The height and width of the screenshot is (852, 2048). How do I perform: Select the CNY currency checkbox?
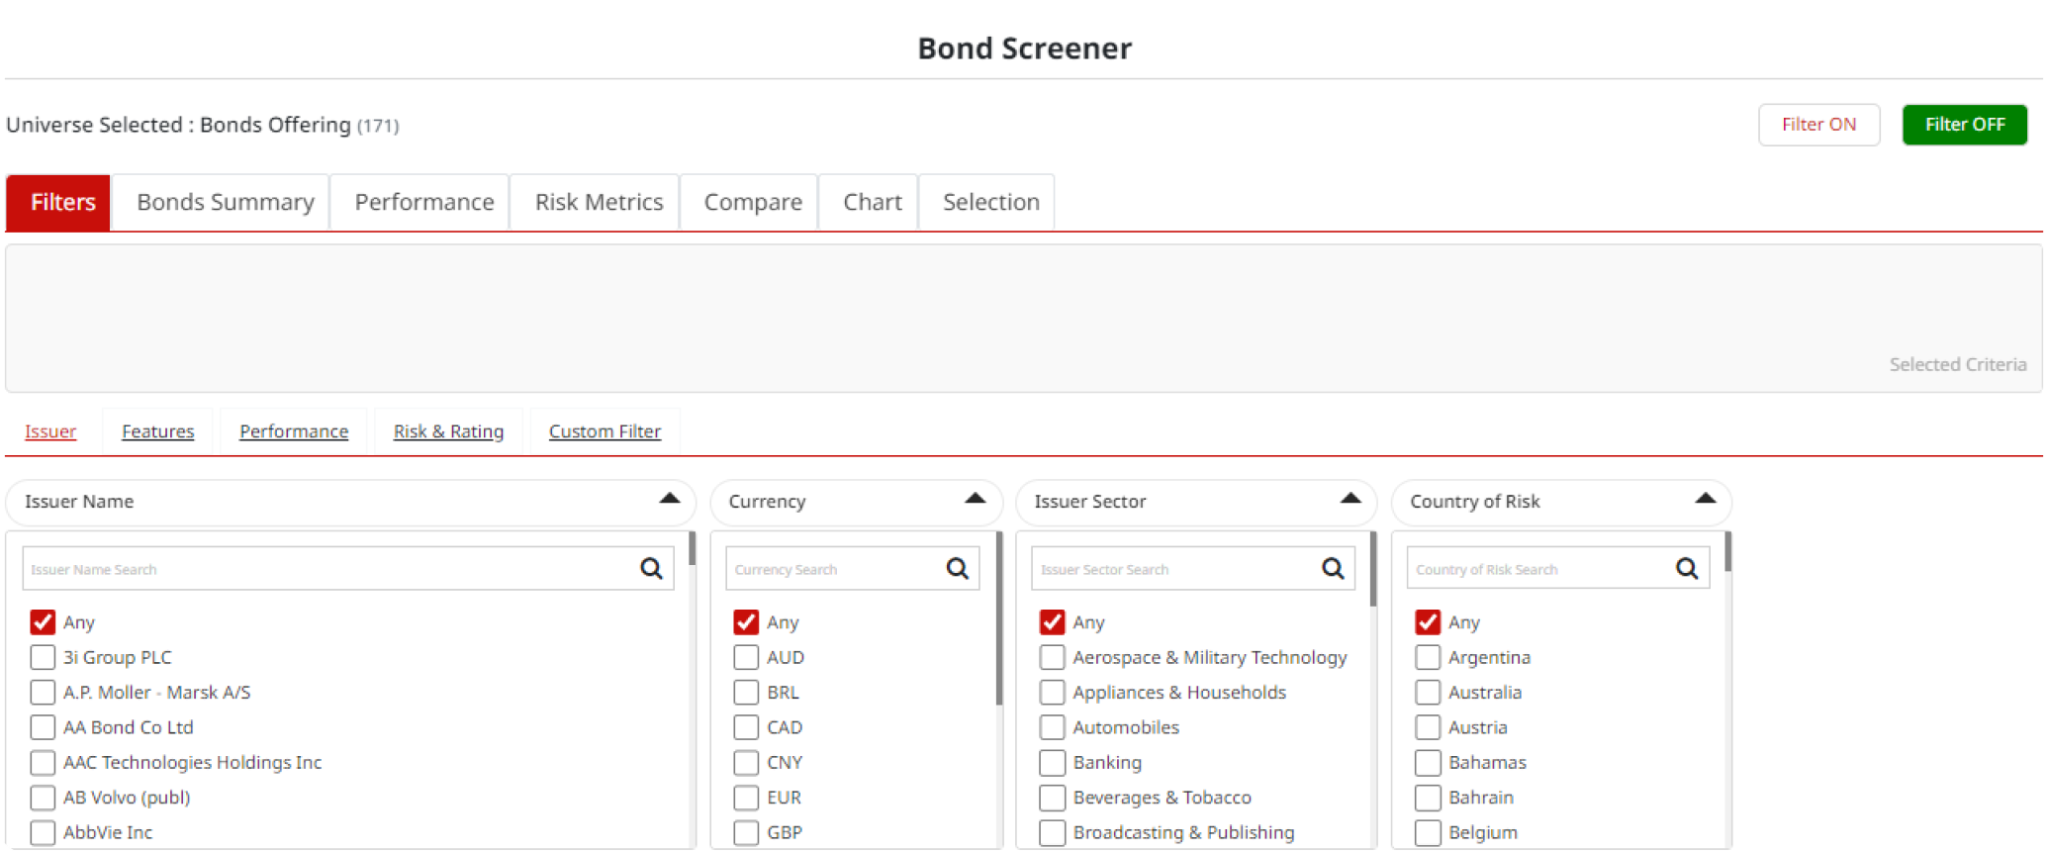point(746,762)
